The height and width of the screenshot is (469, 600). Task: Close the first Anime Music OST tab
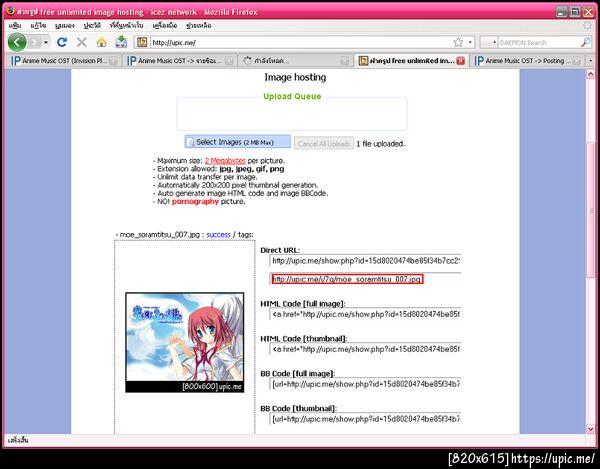(x=113, y=61)
